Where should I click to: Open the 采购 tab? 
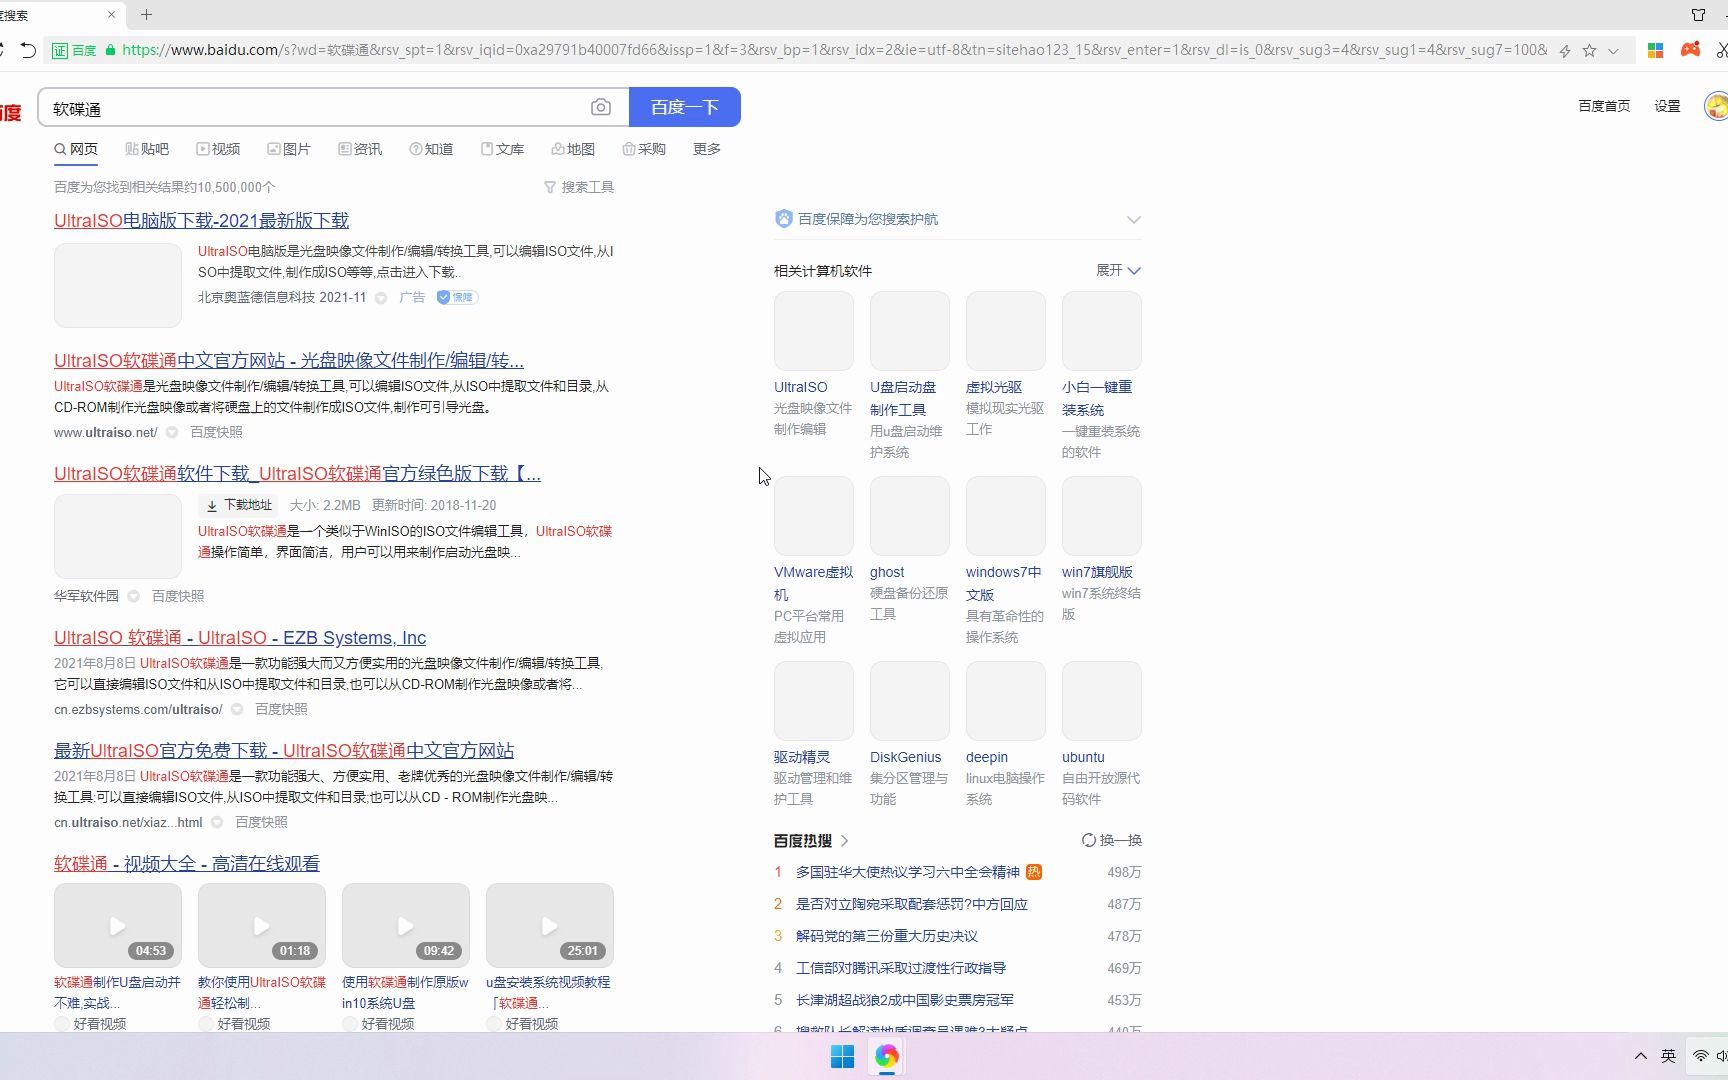[x=644, y=149]
